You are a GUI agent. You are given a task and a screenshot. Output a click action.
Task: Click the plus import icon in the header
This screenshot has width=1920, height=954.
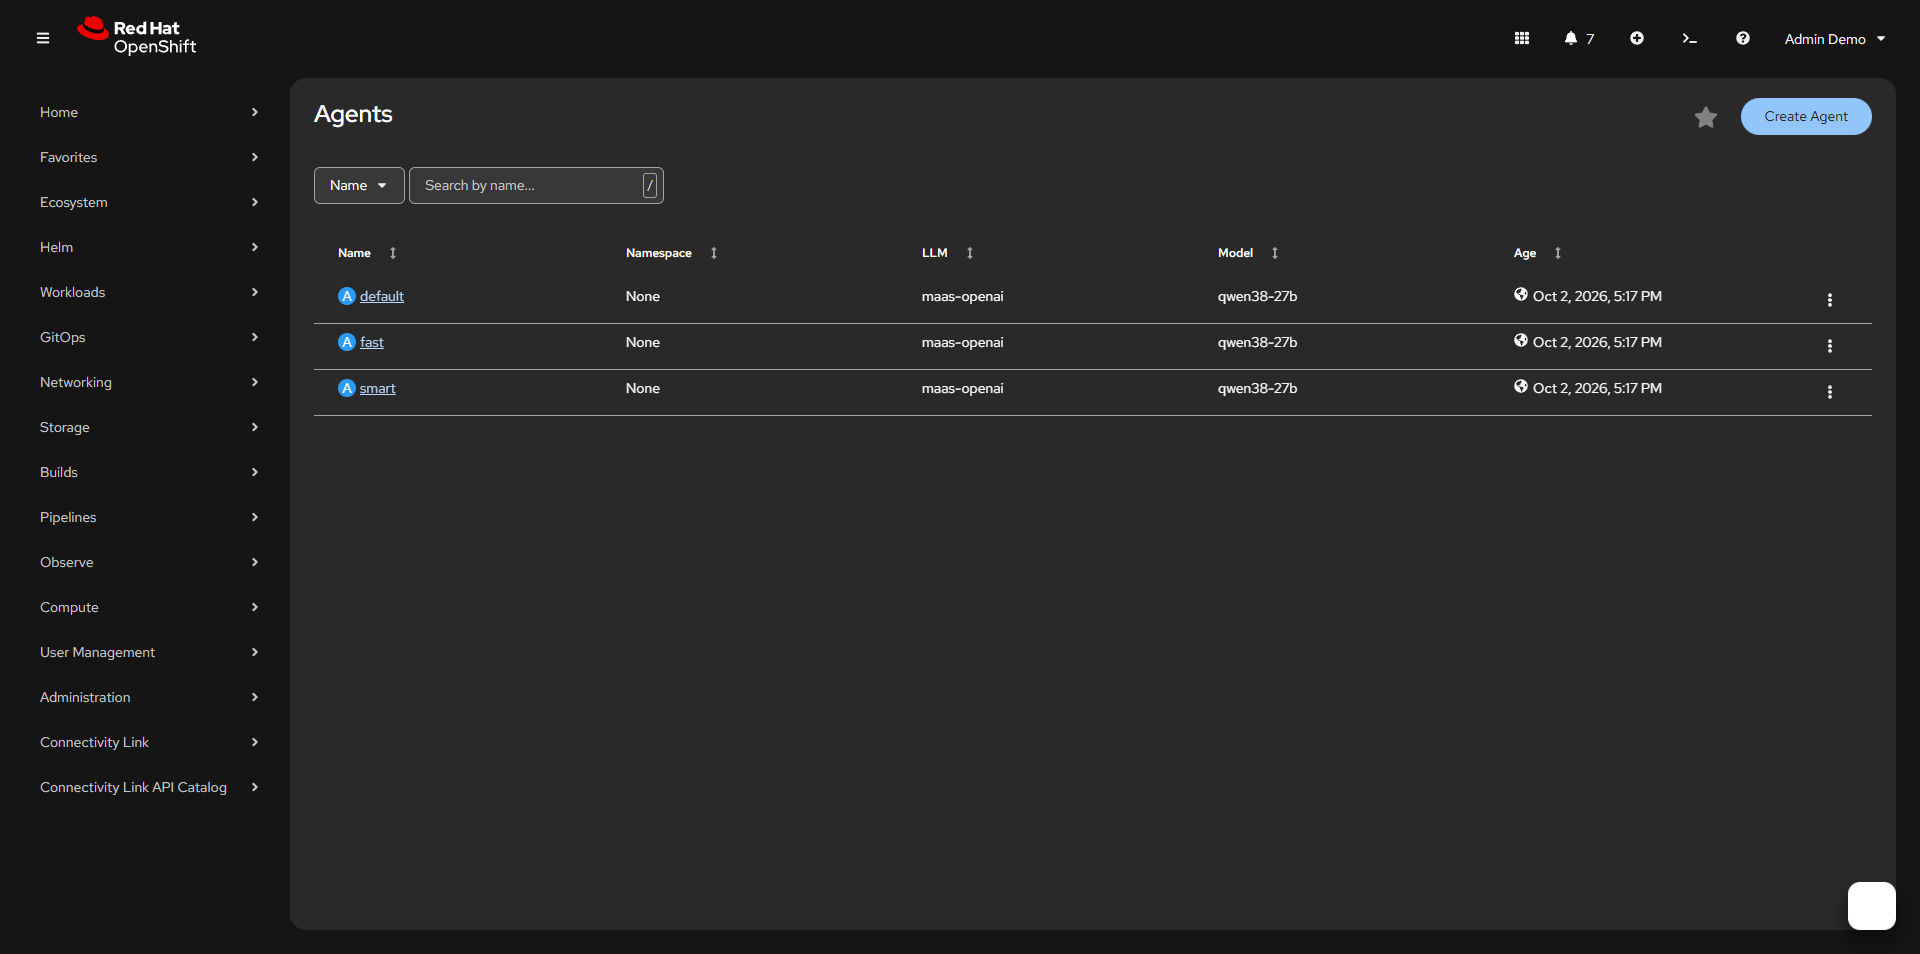point(1637,38)
